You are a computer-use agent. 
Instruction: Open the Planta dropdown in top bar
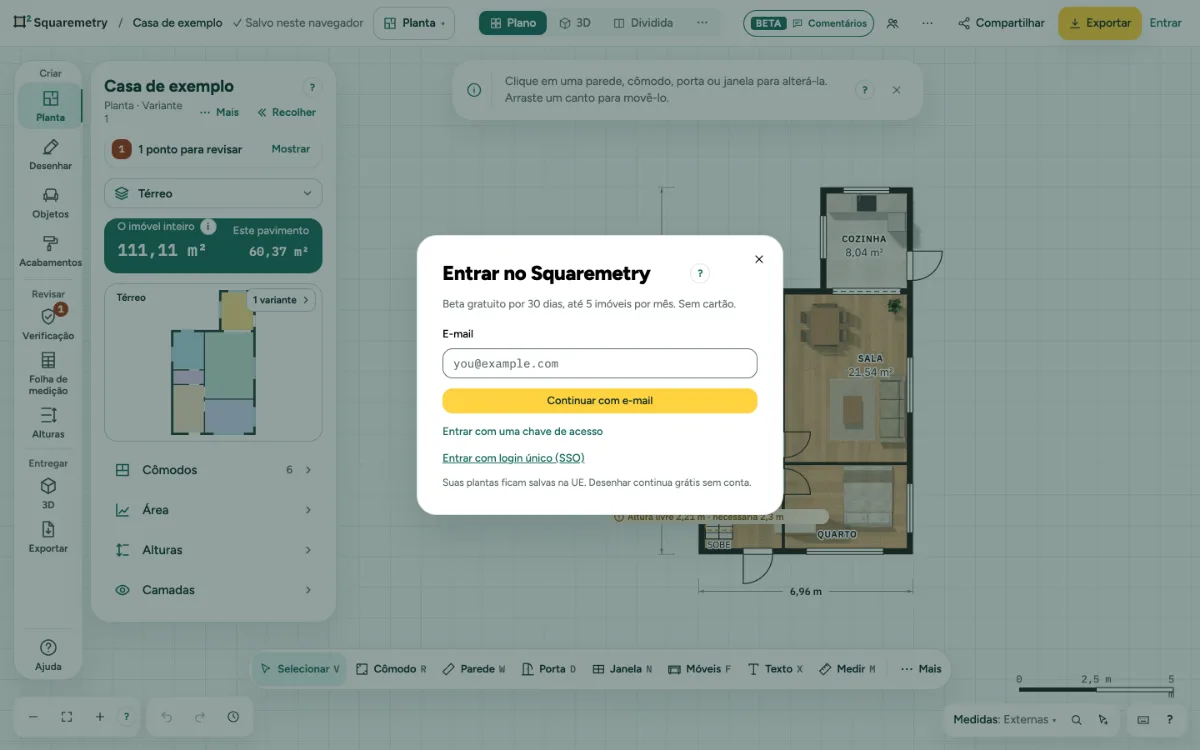pyautogui.click(x=414, y=23)
